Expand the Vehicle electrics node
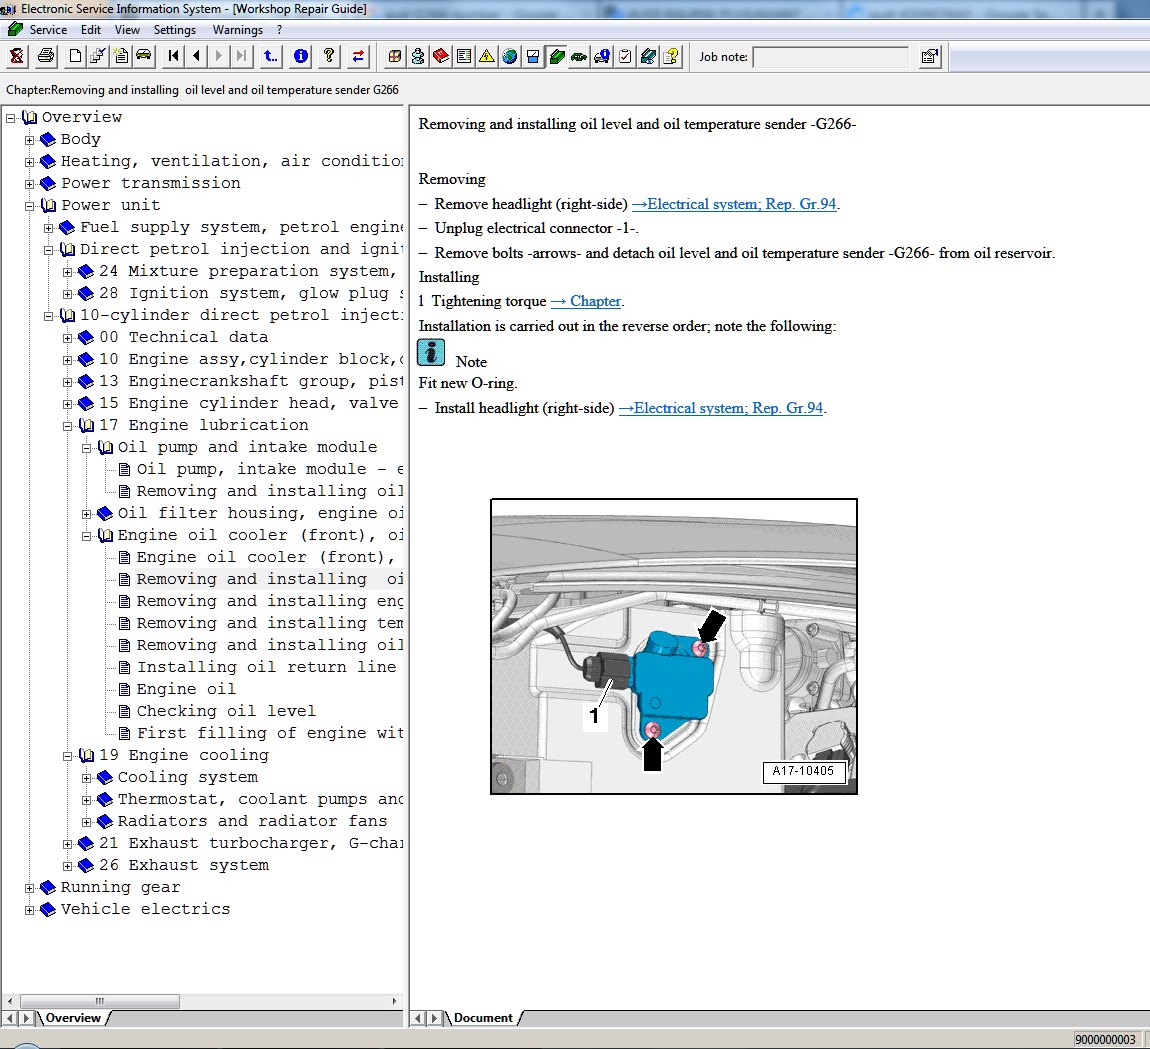Screen dimensions: 1150x1049 pos(29,910)
